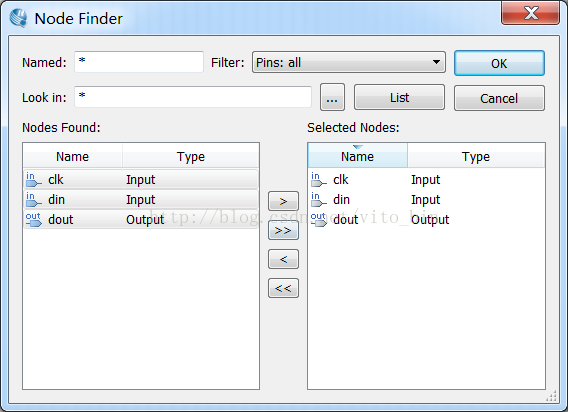Confirm selection with the OK button

pyautogui.click(x=499, y=63)
